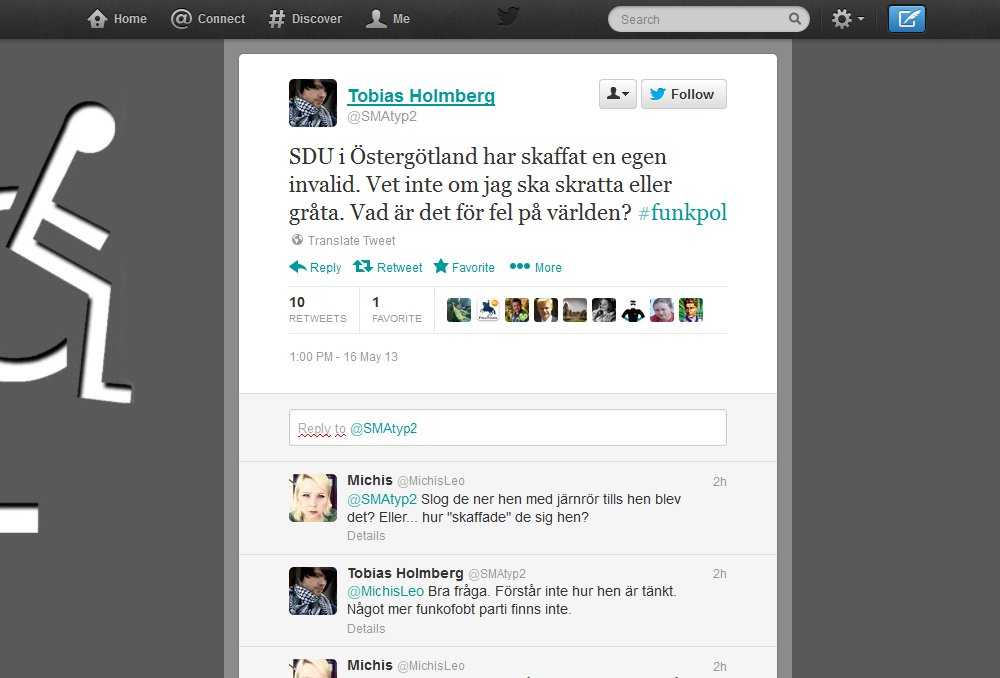This screenshot has height=678, width=1000.
Task: Open the compose new tweet button
Action: pyautogui.click(x=906, y=18)
